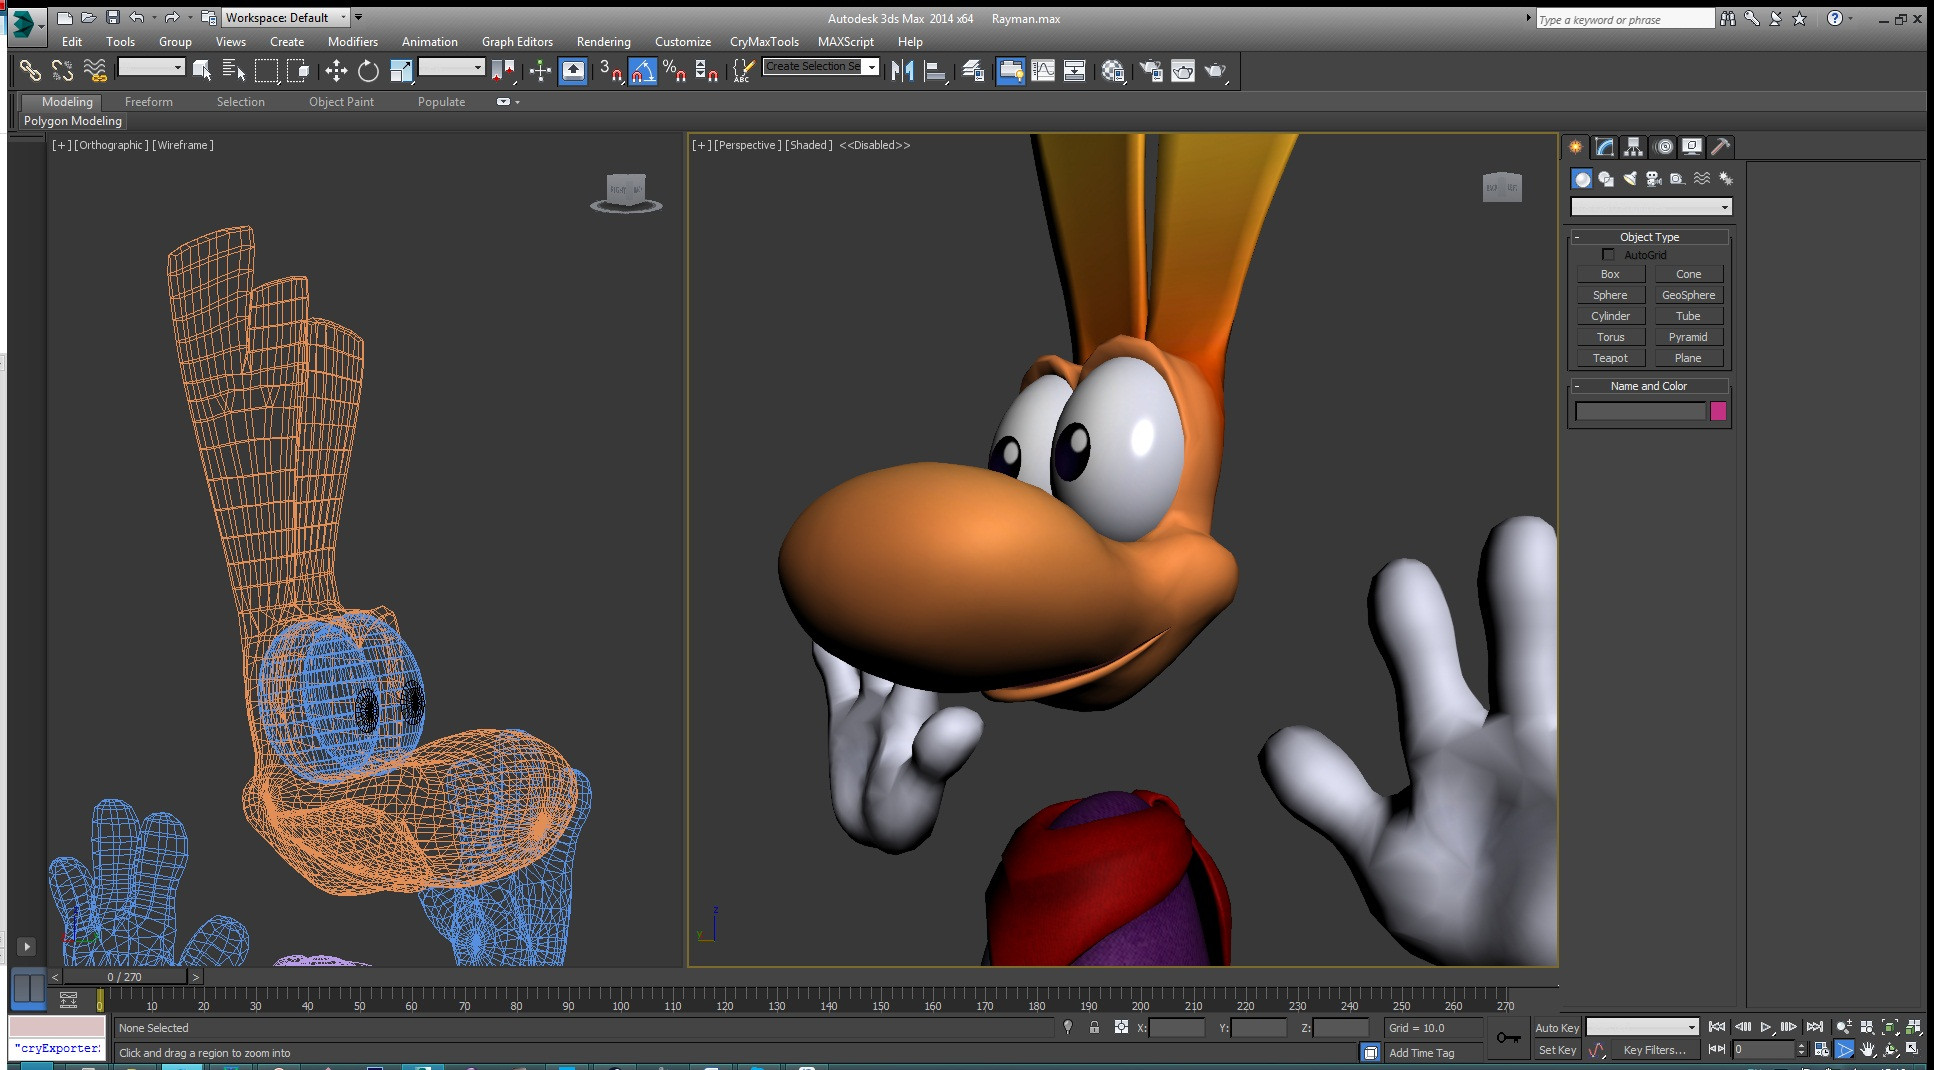This screenshot has width=1934, height=1070.
Task: Switch to the Object Paint ribbon tab
Action: click(341, 102)
